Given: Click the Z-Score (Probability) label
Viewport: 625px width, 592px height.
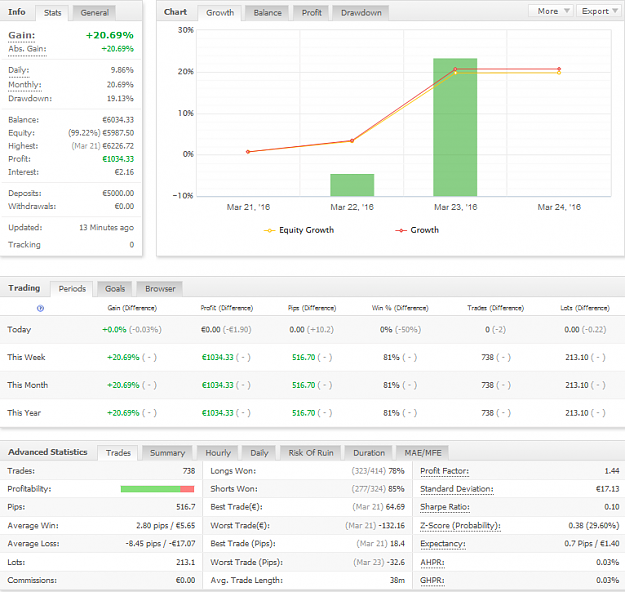Looking at the screenshot, I should point(460,526).
